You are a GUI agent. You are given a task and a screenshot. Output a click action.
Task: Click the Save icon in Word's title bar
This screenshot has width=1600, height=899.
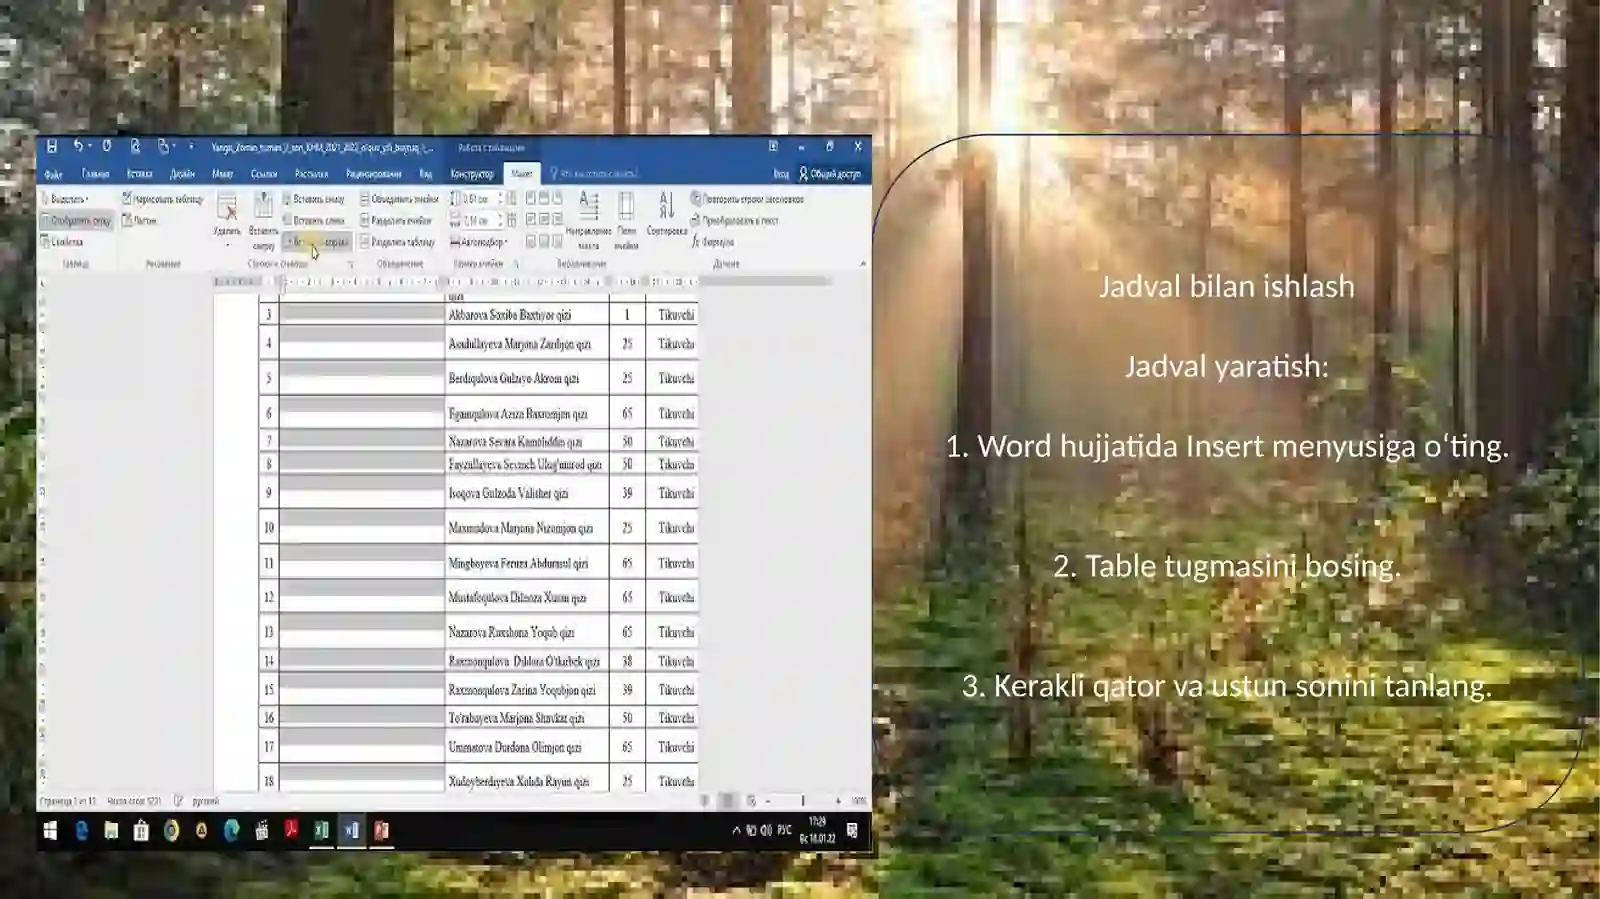pyautogui.click(x=52, y=146)
